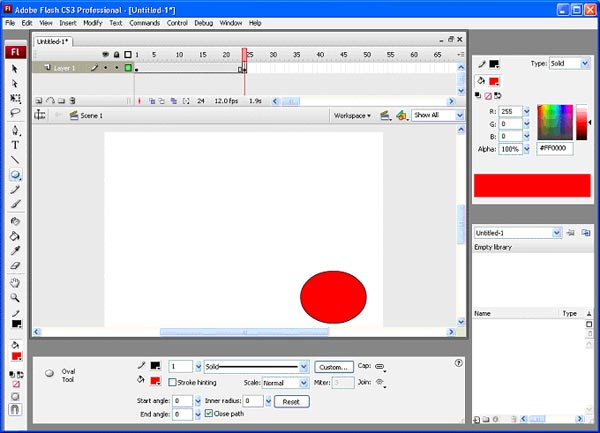Screen dimensions: 600x433
Task: Select the Lasso tool
Action: pos(15,114)
